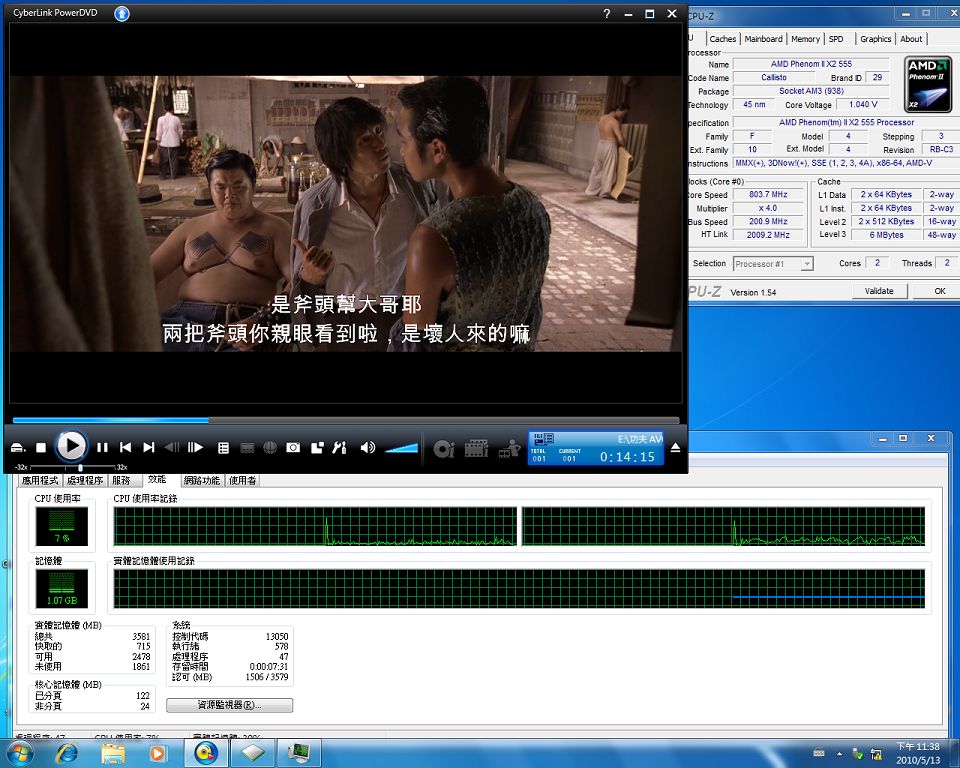This screenshot has height=768, width=960.
Task: Click the disc info icon in PowerDVD
Action: coord(444,449)
